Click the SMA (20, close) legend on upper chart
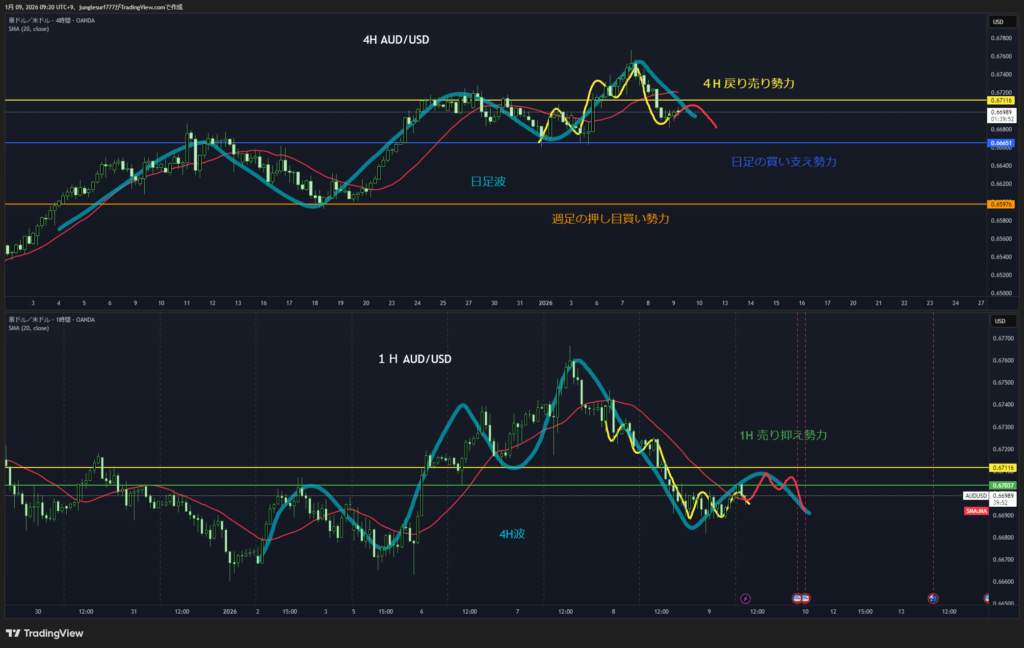Viewport: 1024px width, 648px height. pos(29,29)
